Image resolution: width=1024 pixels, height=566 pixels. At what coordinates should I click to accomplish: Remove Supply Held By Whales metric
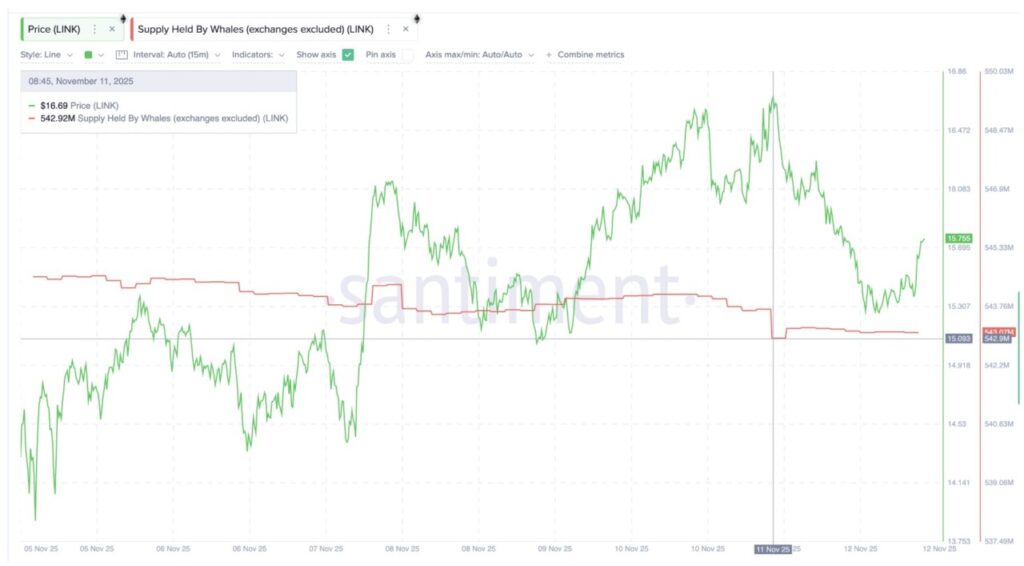click(x=404, y=30)
